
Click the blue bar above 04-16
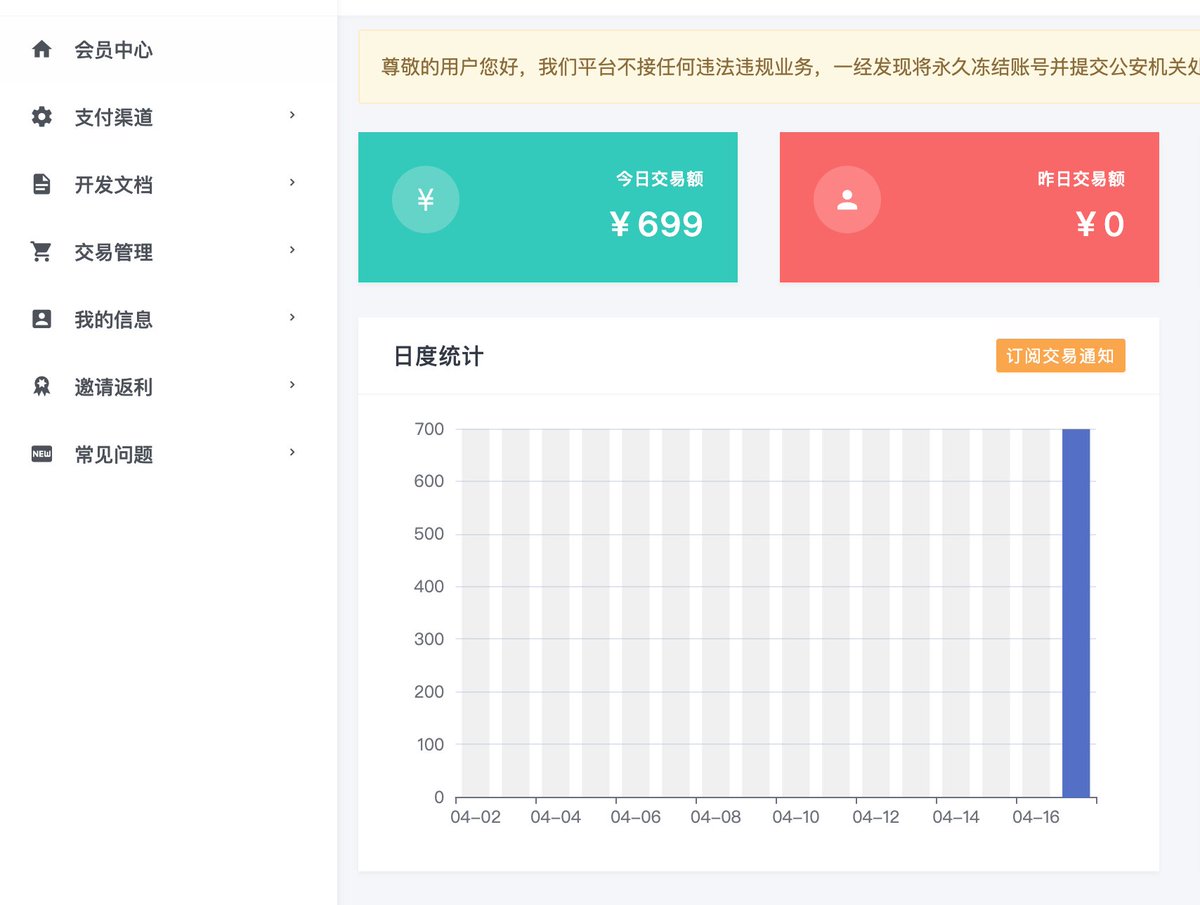tap(1075, 610)
